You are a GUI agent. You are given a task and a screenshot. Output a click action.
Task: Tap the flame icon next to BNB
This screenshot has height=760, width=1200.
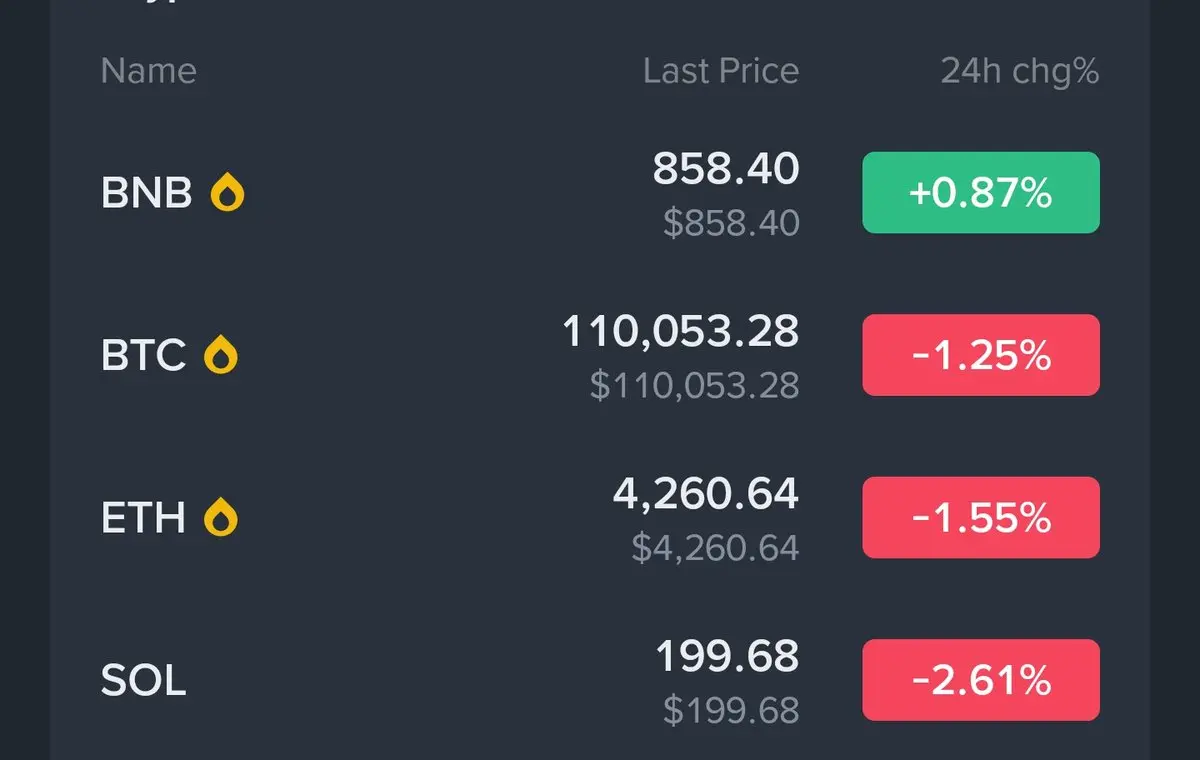(227, 192)
